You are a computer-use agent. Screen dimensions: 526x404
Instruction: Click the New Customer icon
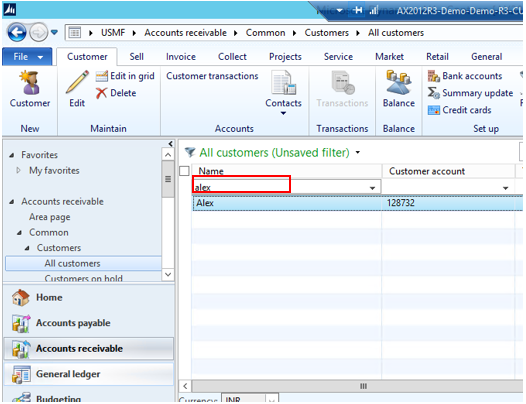pyautogui.click(x=30, y=83)
